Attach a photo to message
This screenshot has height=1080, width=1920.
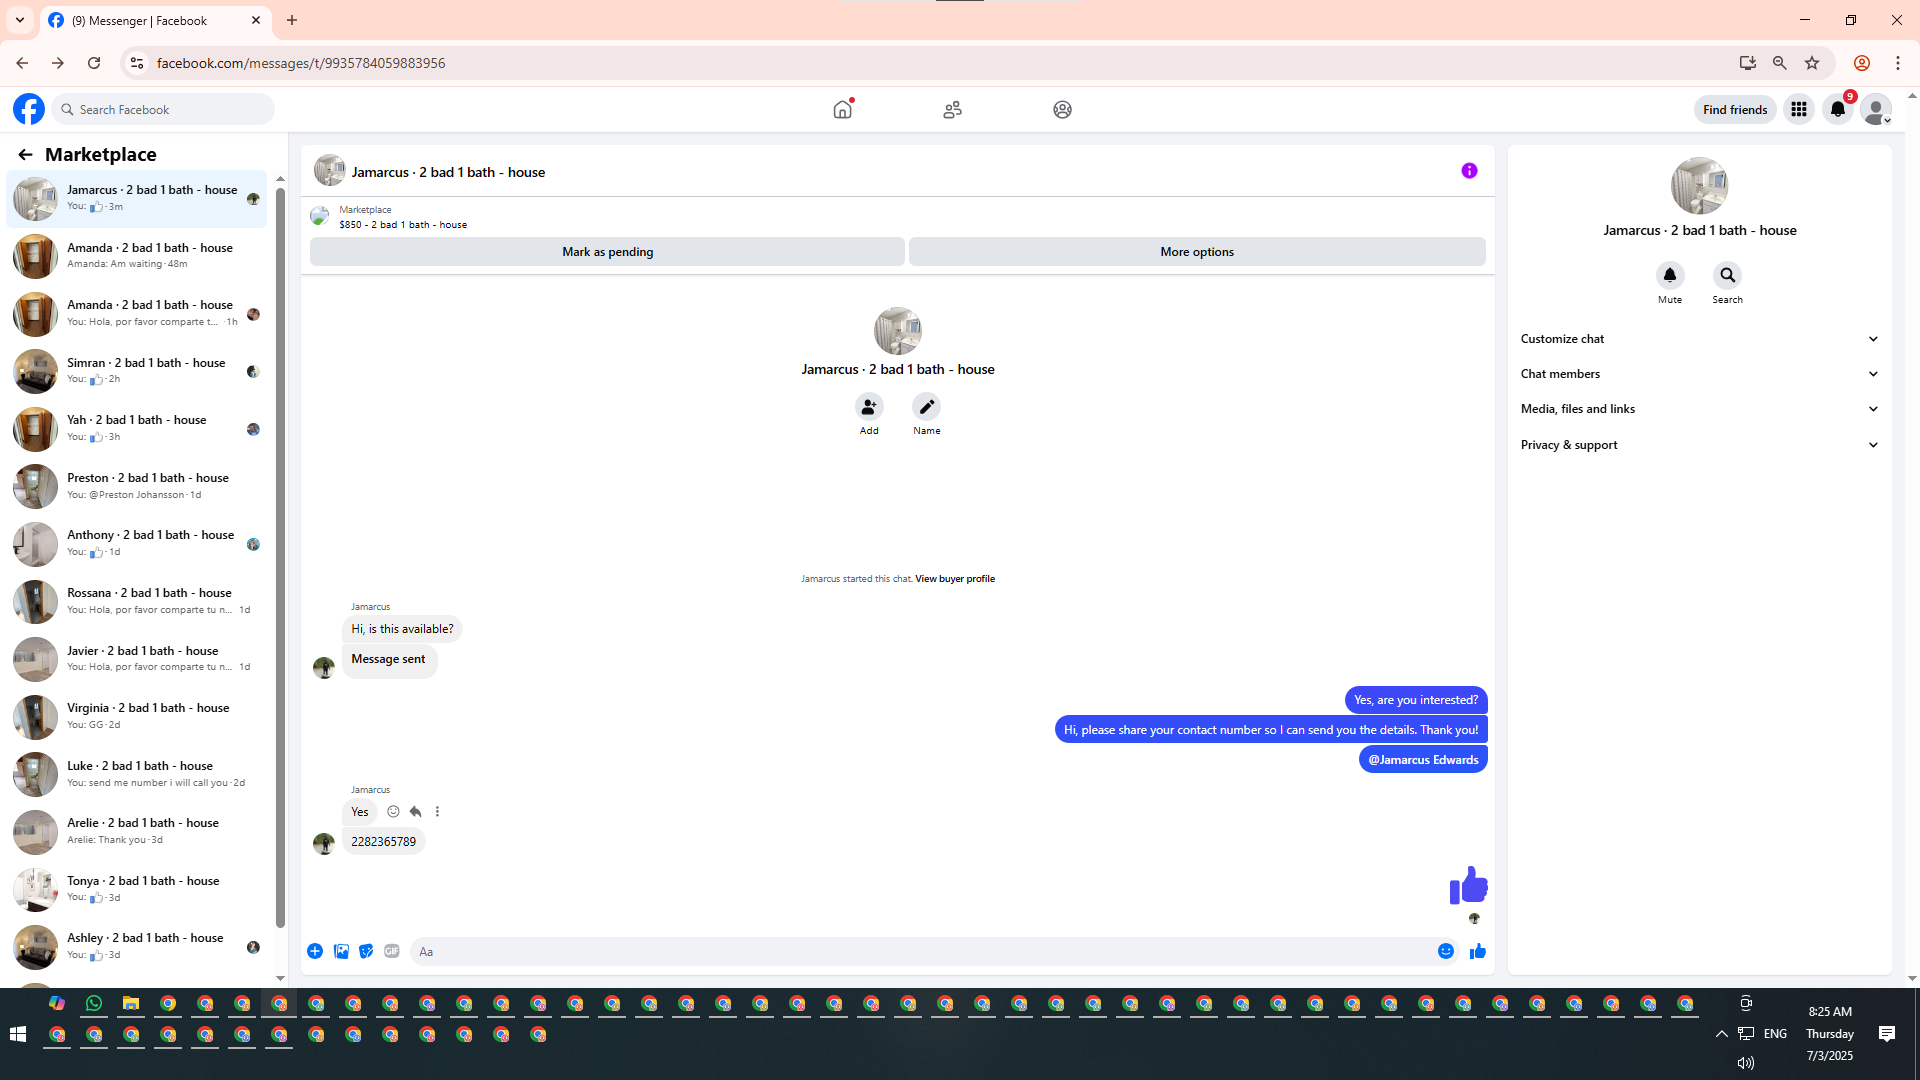pos(341,951)
